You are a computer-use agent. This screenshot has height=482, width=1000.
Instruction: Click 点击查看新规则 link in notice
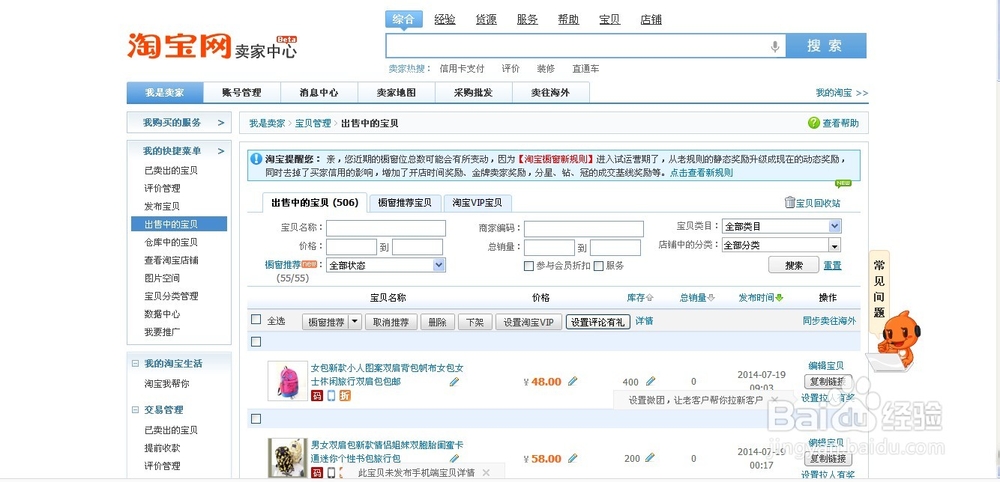tap(701, 173)
